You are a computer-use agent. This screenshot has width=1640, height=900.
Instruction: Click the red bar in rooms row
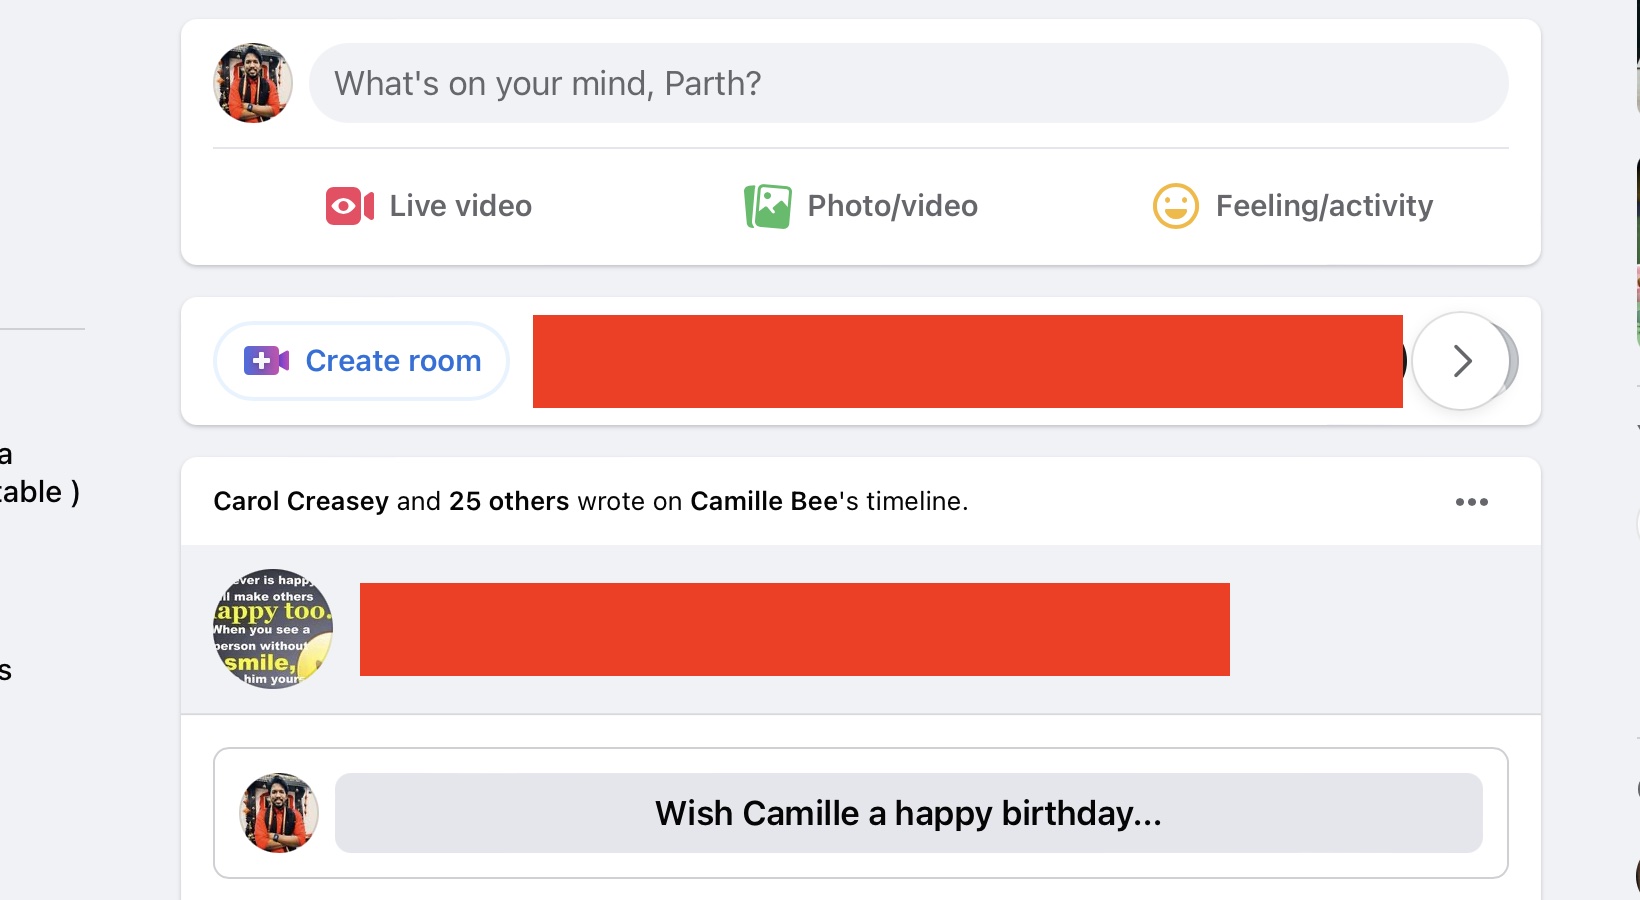[x=968, y=361]
